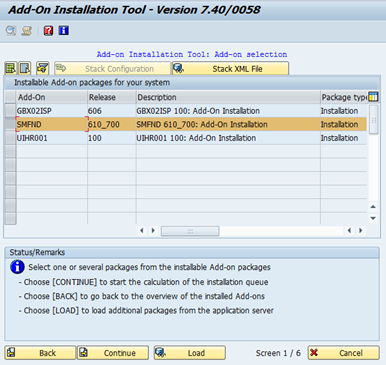Image resolution: width=386 pixels, height=365 pixels.
Task: Click the Status/Remarks panel header
Action: [x=192, y=252]
